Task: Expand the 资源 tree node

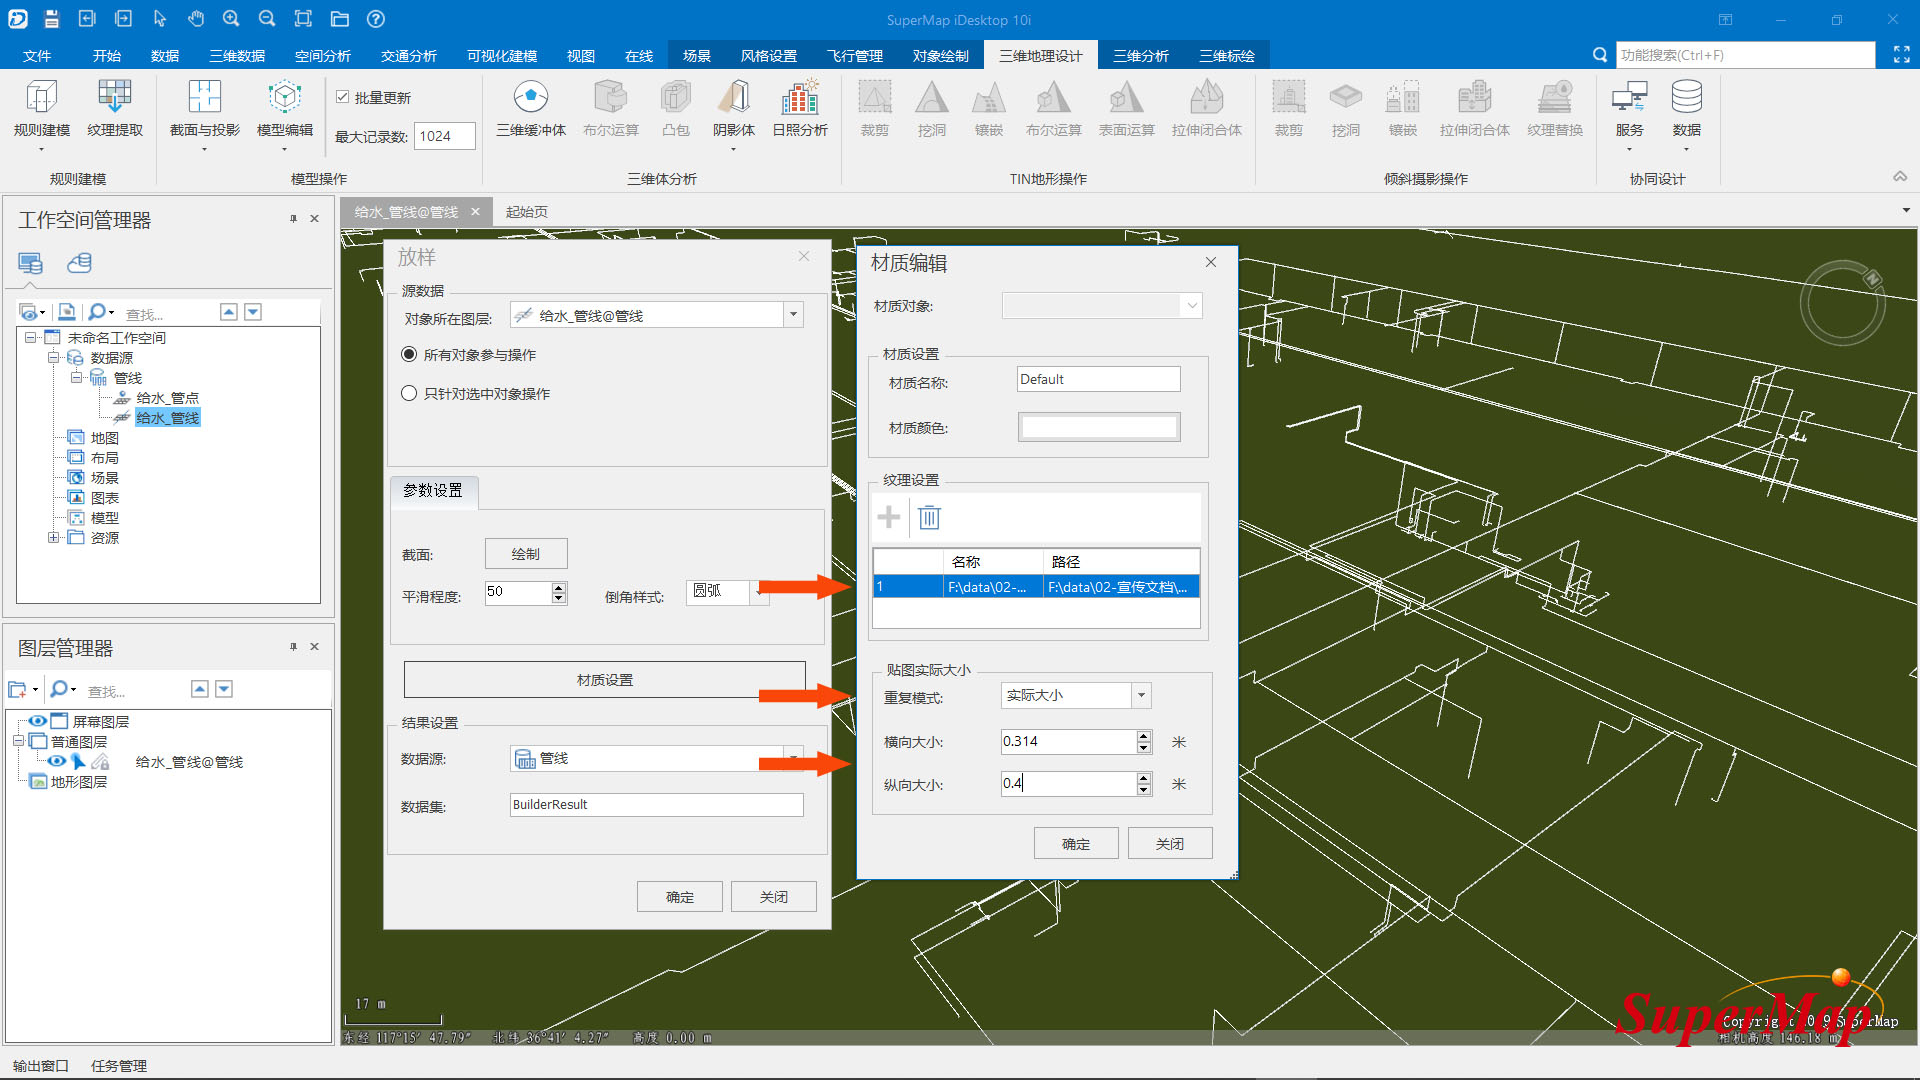Action: coord(54,538)
